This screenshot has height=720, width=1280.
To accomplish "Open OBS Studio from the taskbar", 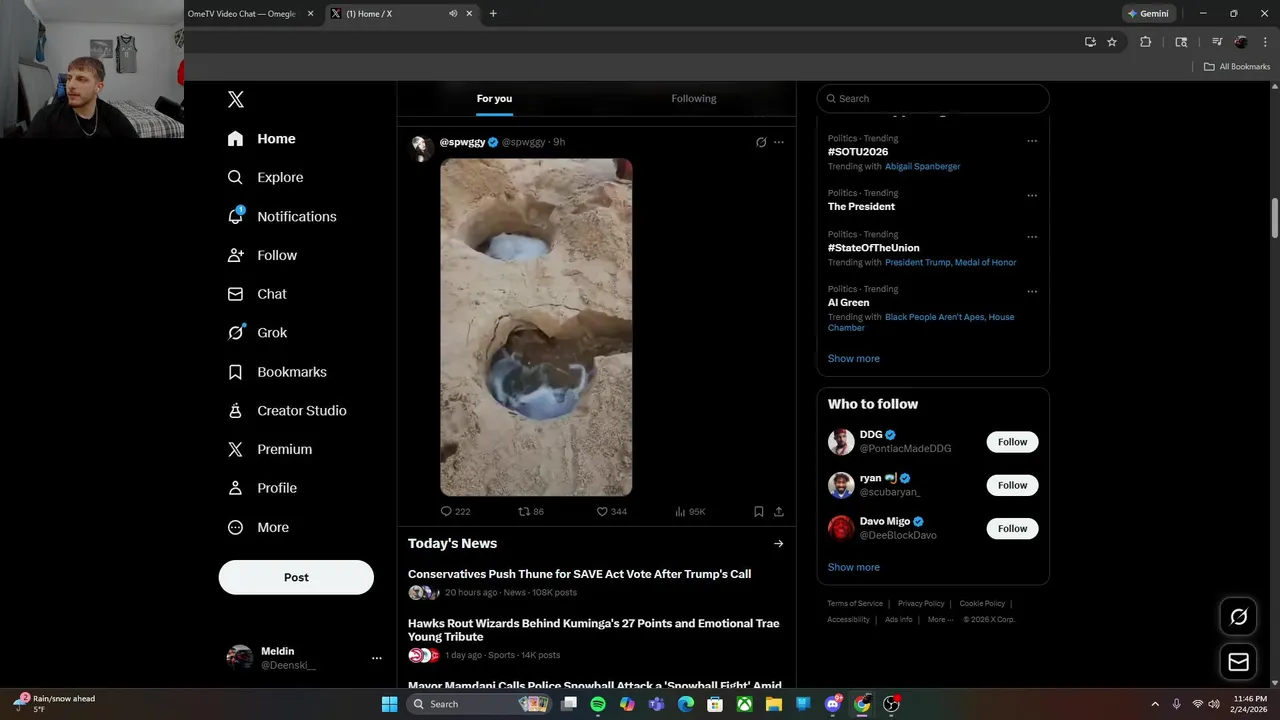I will [891, 704].
